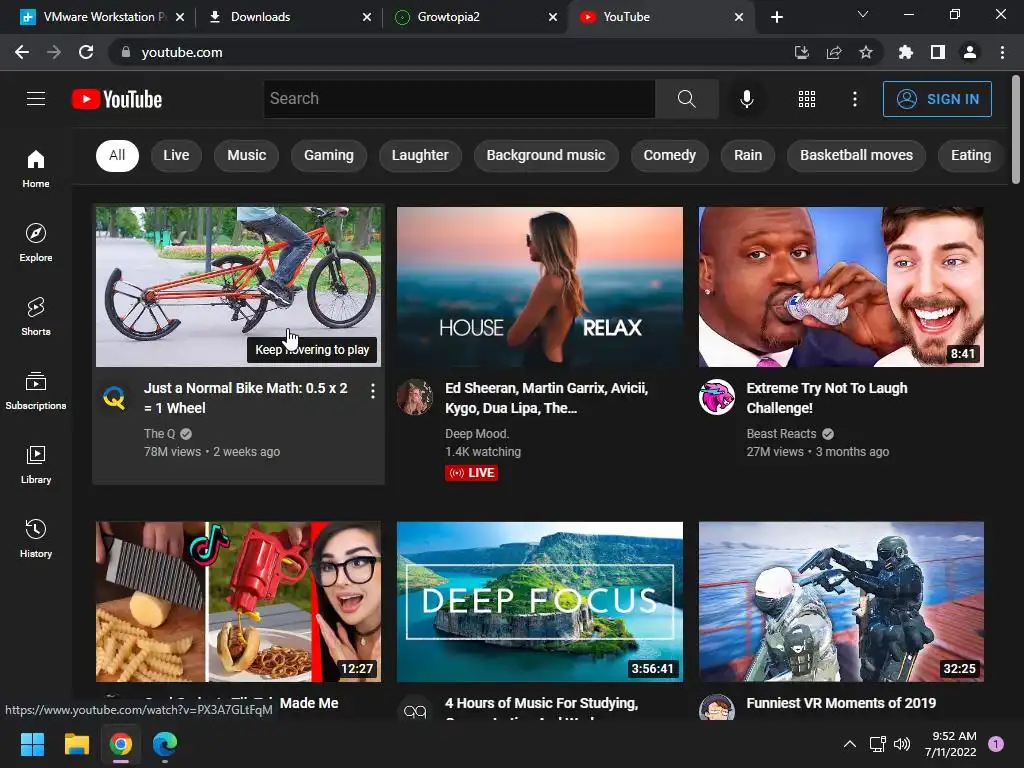Toggle the browser side panel
The image size is (1024, 768).
938,52
